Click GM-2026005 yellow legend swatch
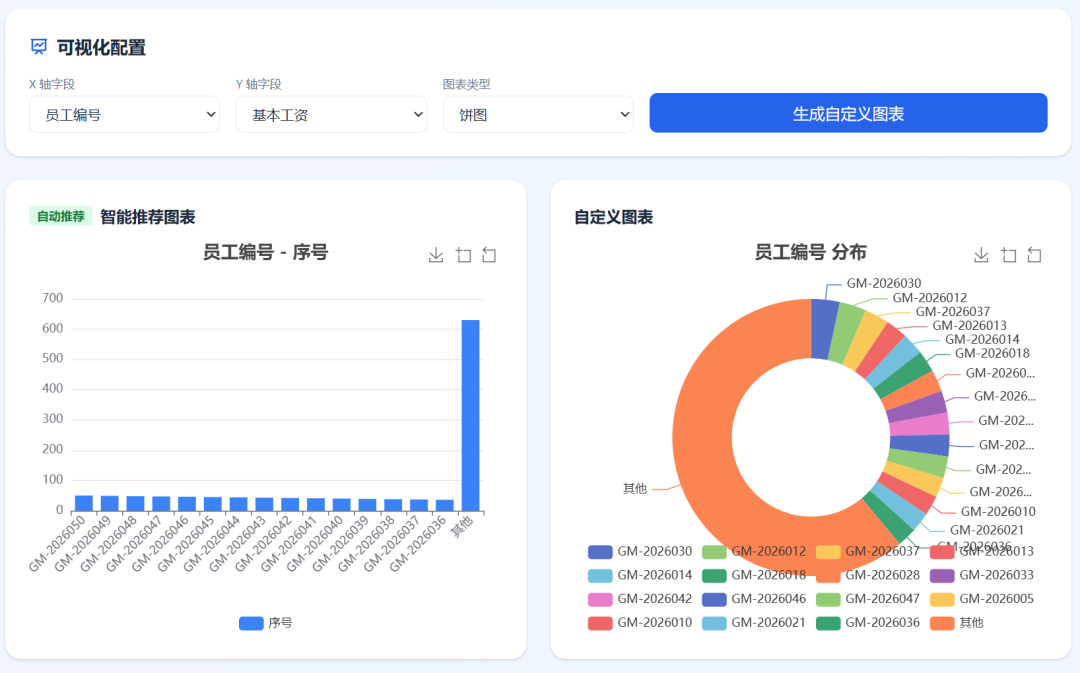Screen dimensions: 1080x673 (942, 599)
